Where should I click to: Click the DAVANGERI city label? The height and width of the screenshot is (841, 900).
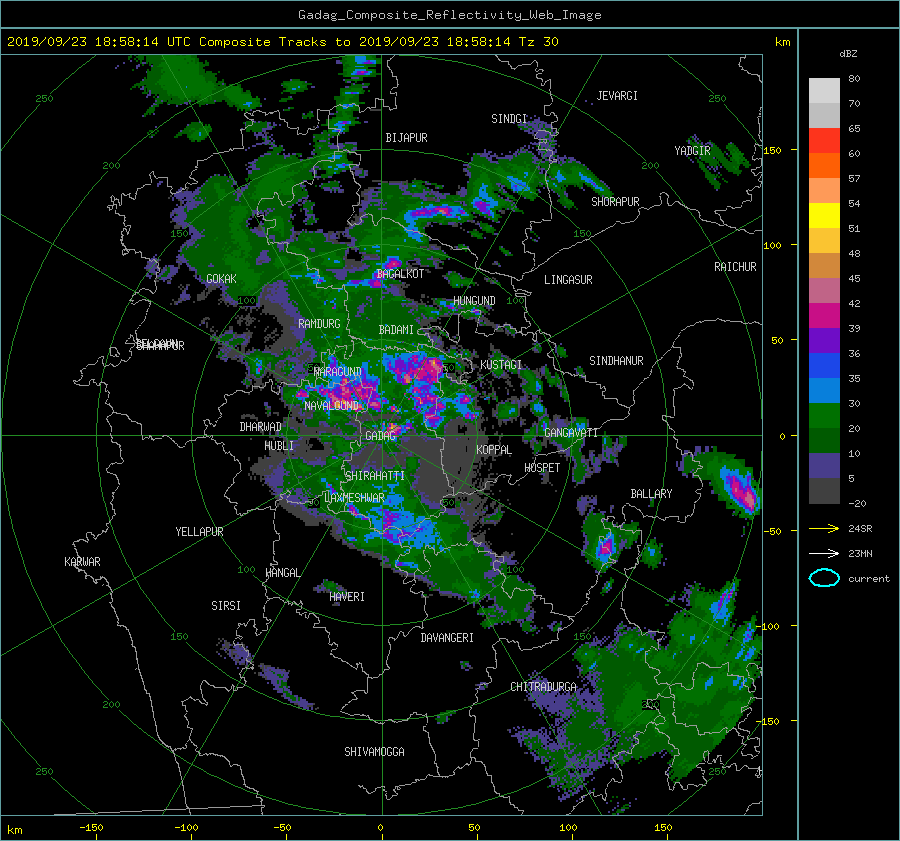click(447, 638)
